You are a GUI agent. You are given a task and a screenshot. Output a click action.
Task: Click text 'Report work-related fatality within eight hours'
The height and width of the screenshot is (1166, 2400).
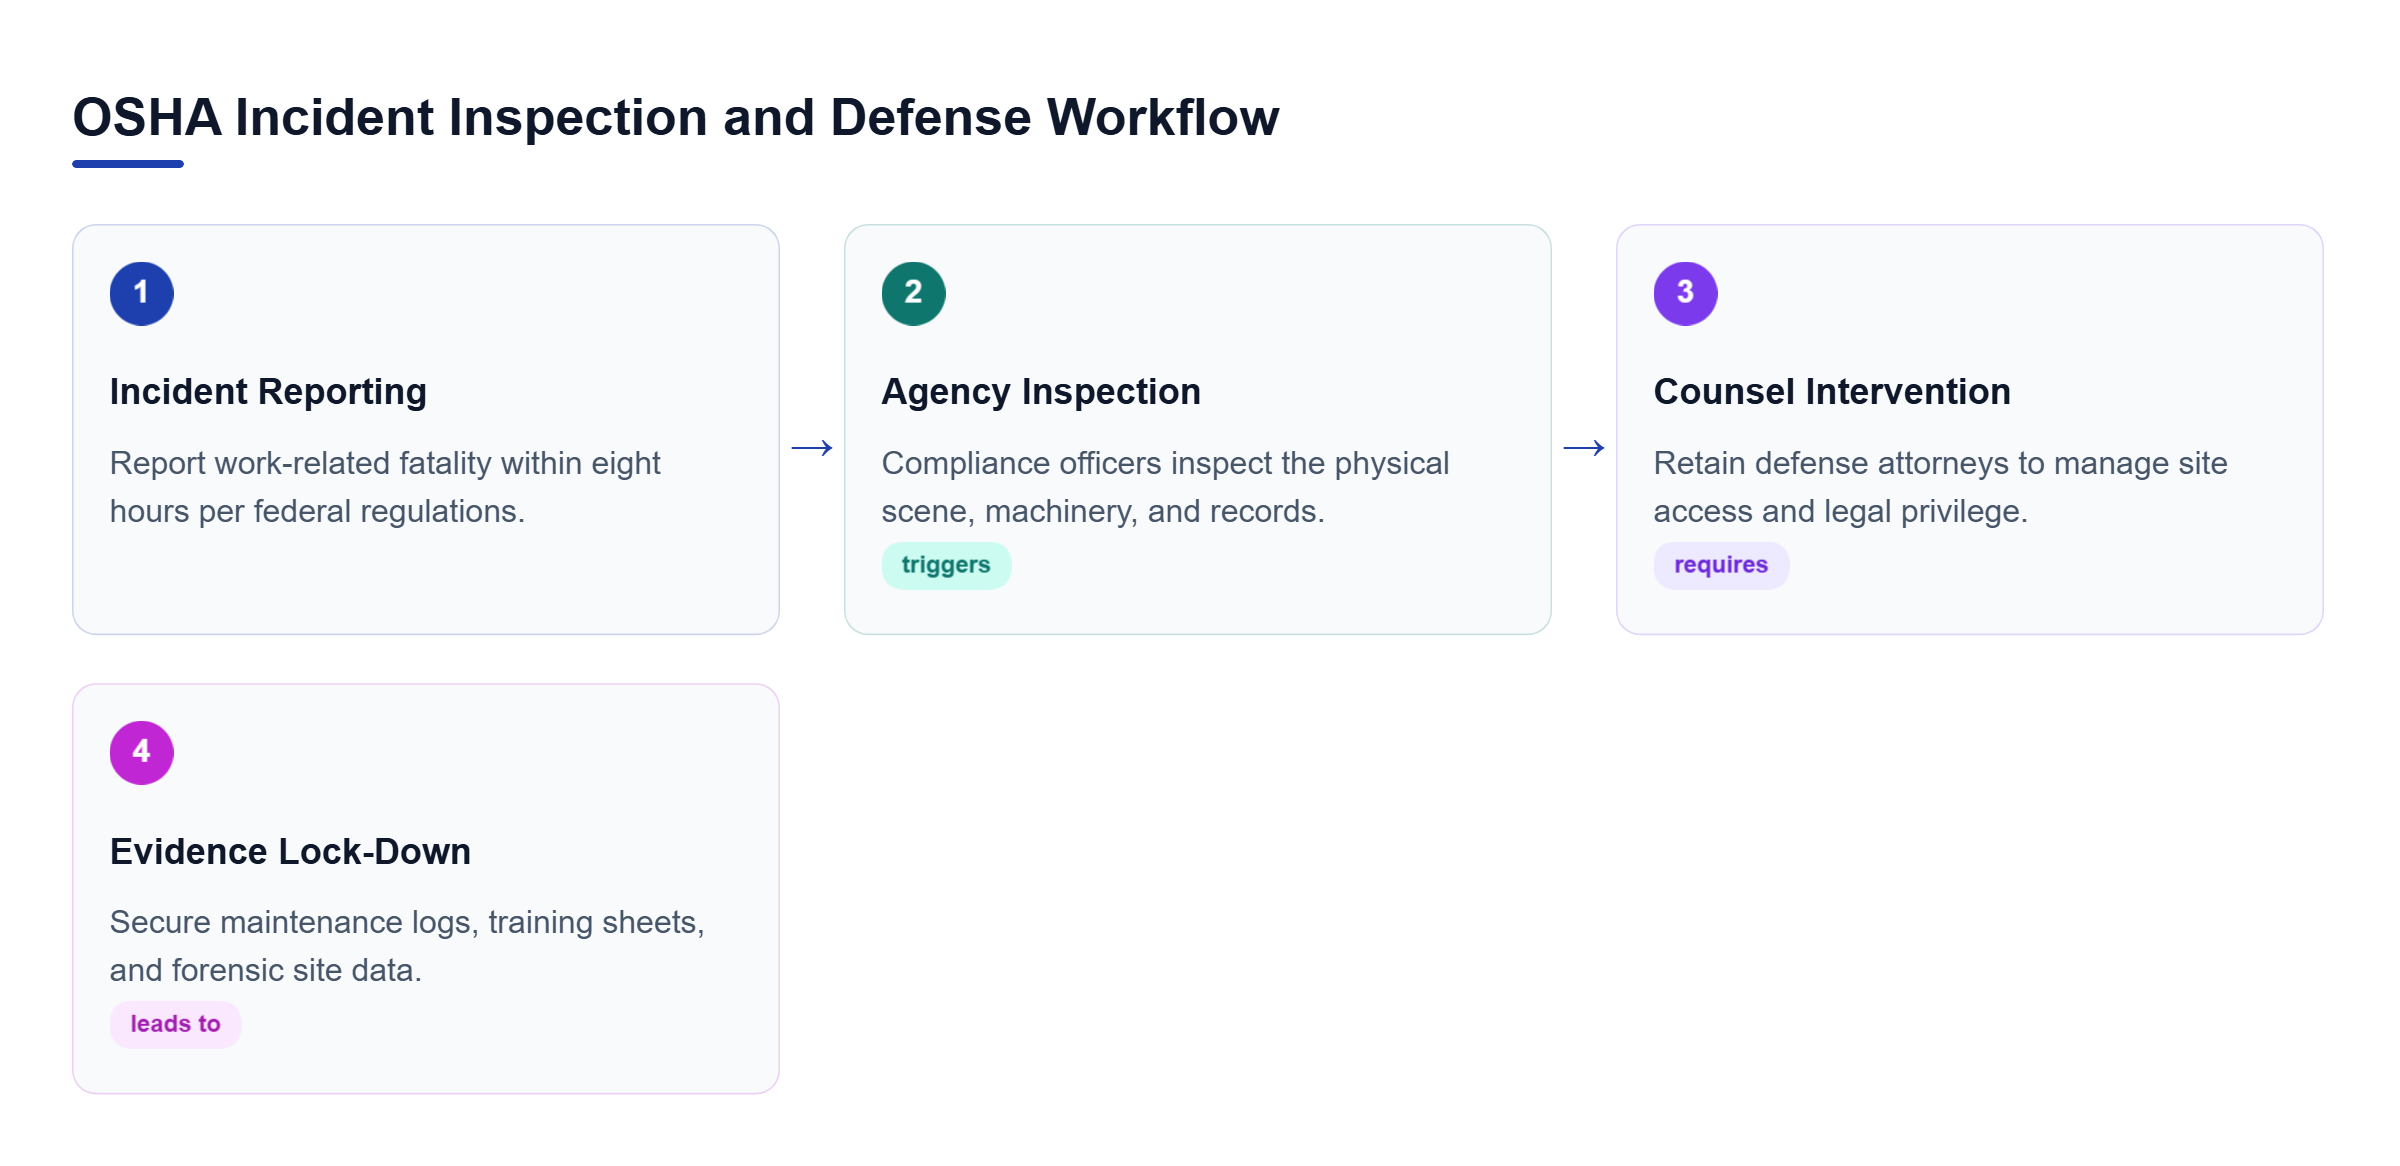coord(385,487)
